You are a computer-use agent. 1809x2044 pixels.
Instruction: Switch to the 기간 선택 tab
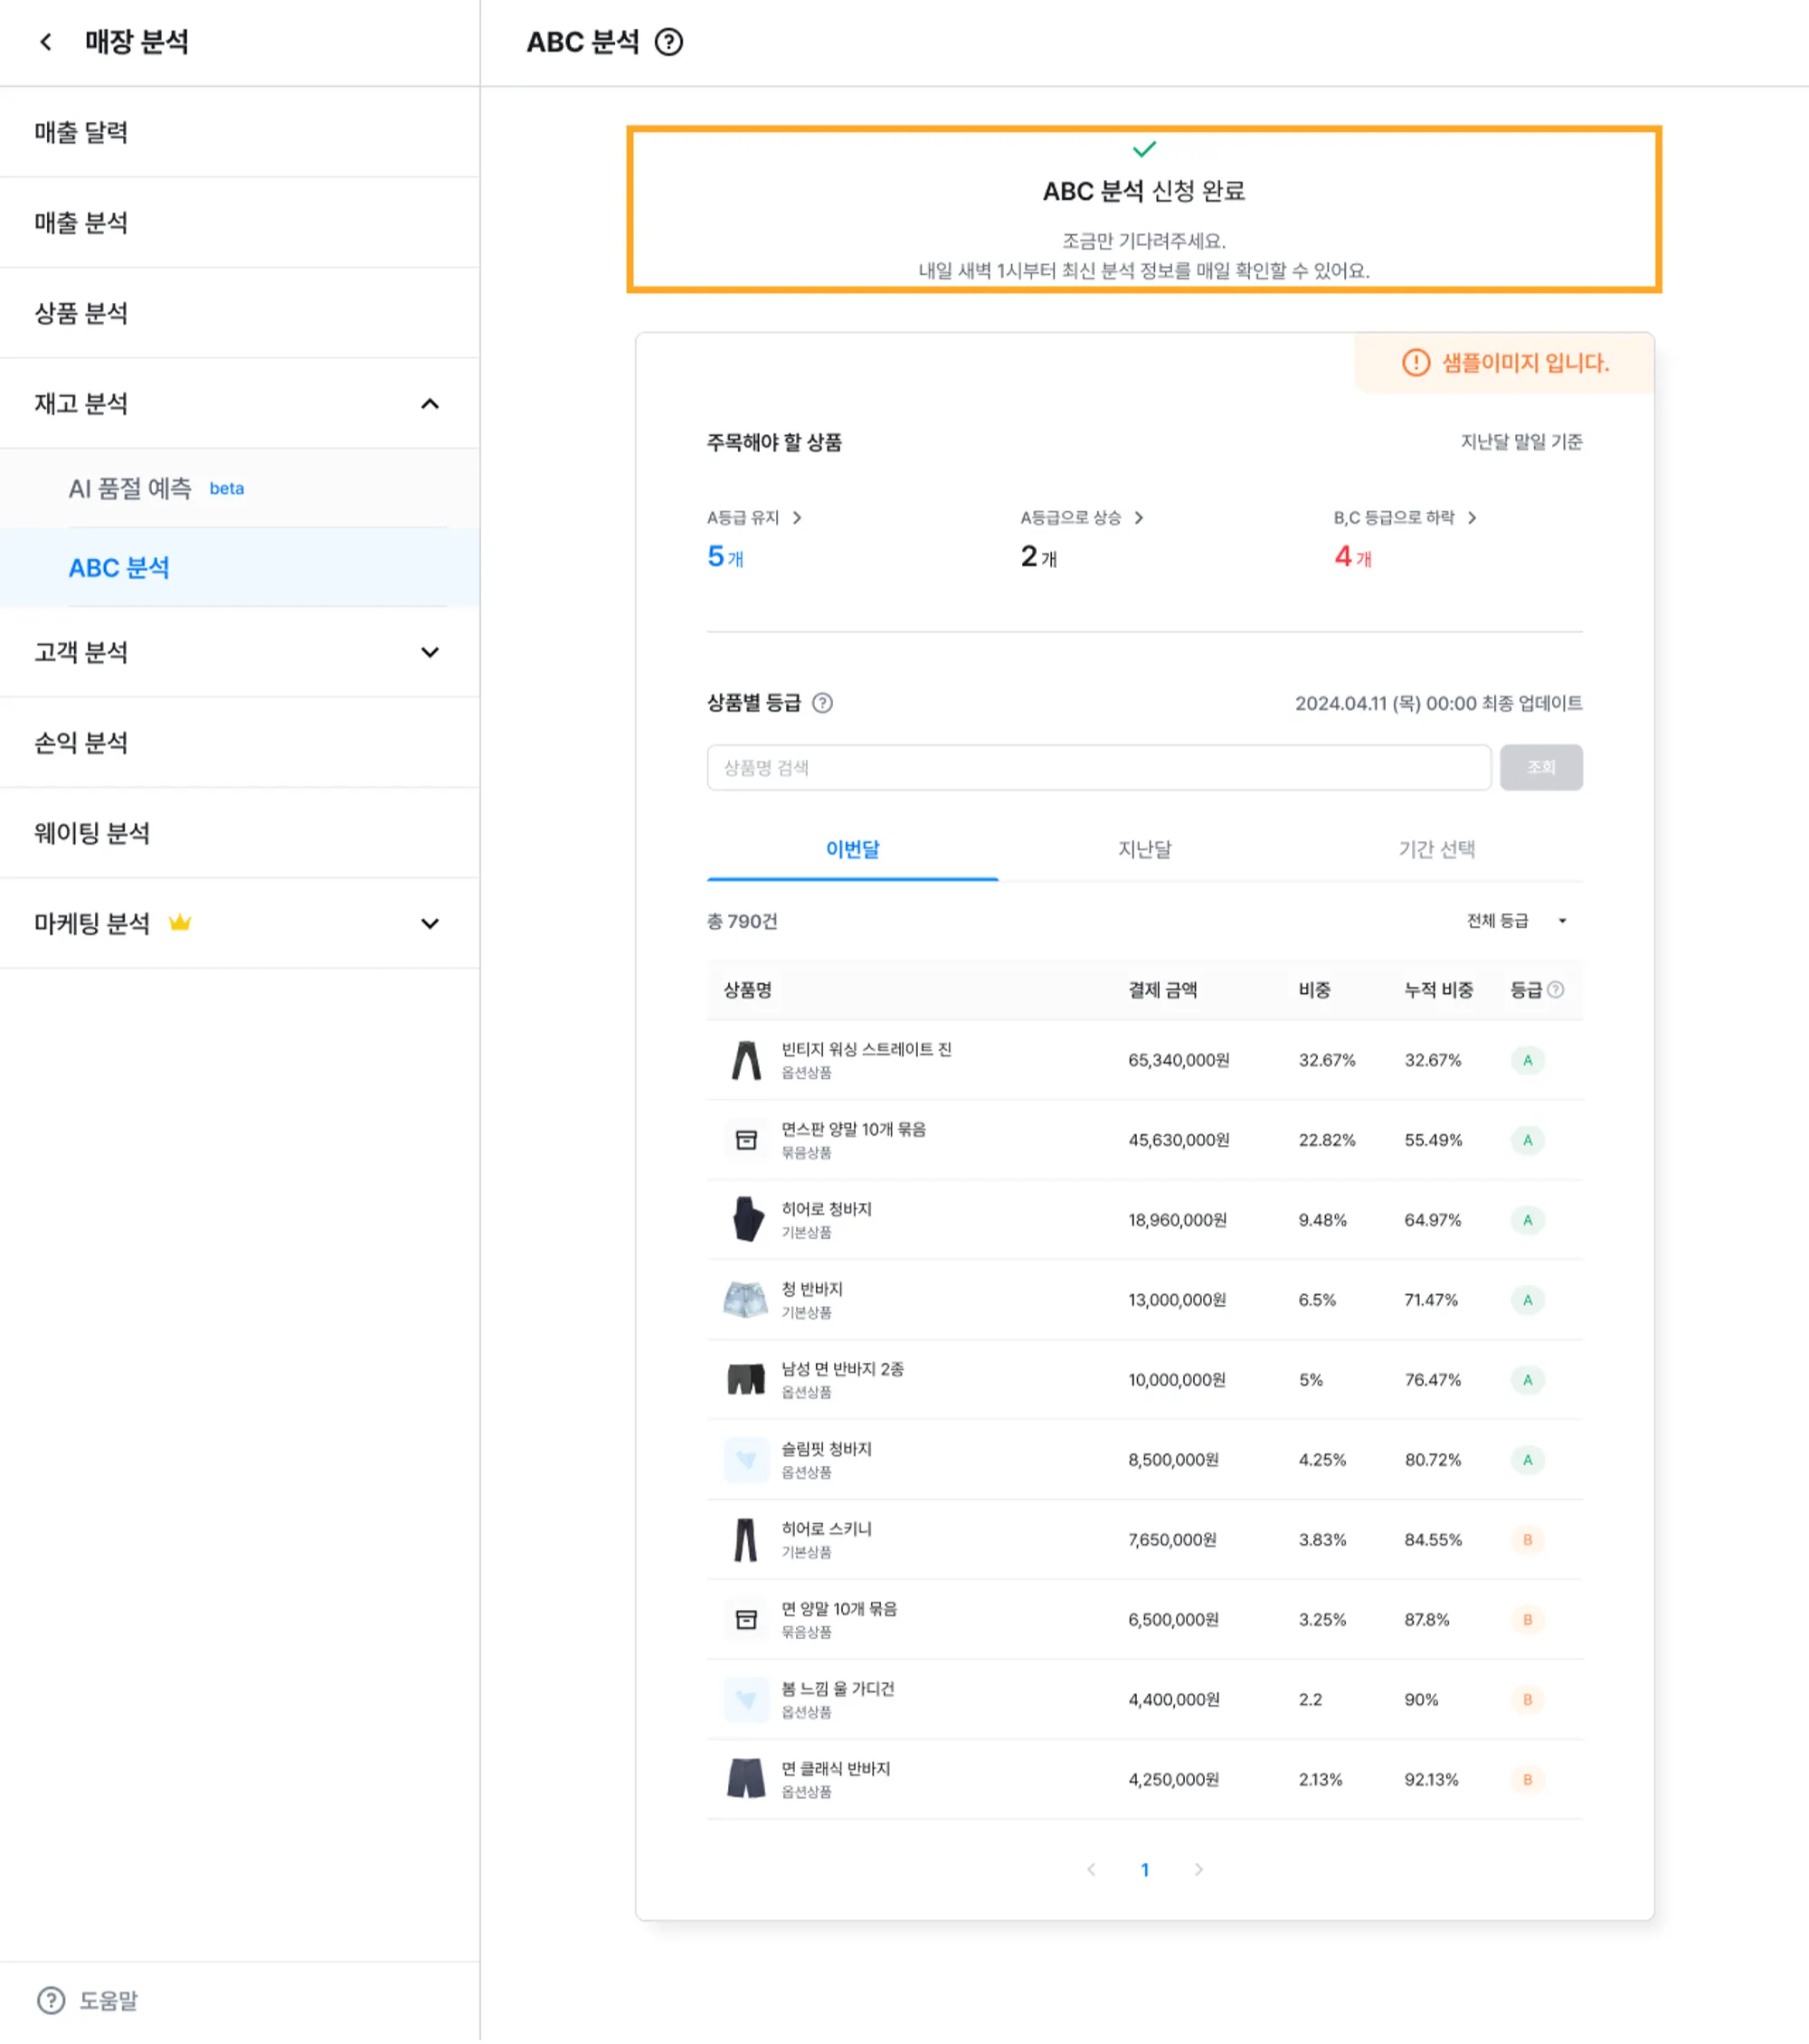pos(1436,849)
